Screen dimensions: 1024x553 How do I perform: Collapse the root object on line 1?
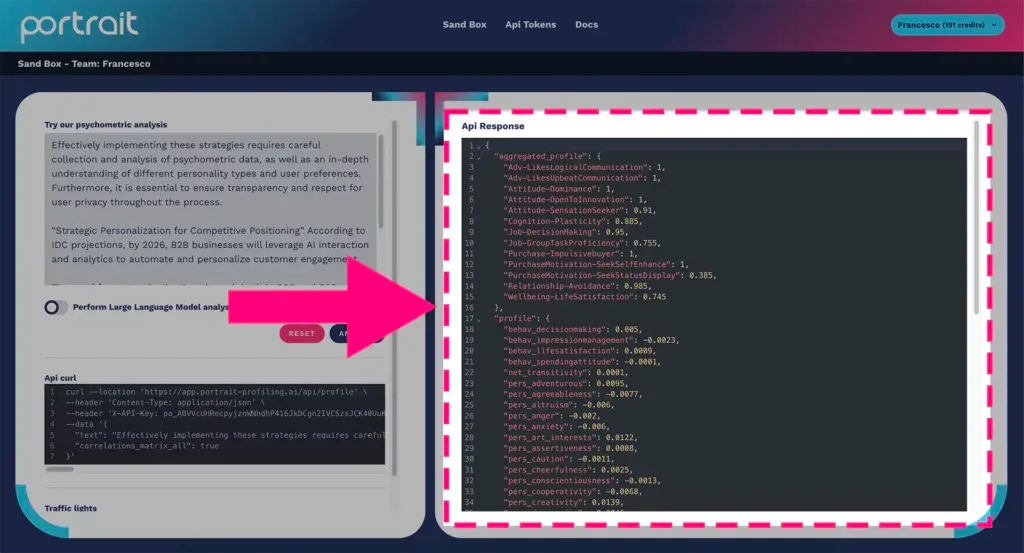479,146
